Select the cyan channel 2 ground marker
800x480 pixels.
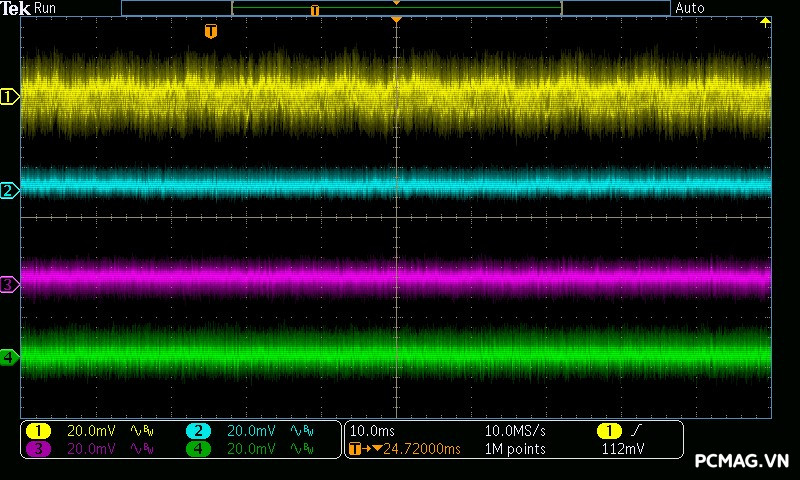9,190
